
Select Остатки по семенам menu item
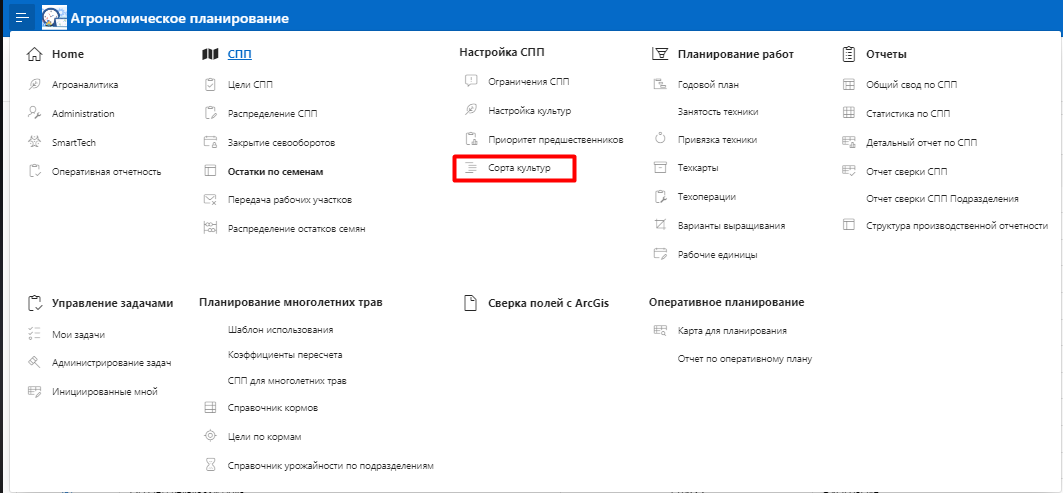[275, 171]
